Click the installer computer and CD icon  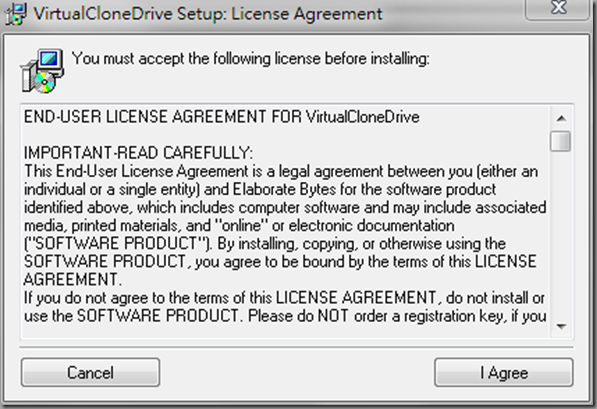tap(43, 71)
